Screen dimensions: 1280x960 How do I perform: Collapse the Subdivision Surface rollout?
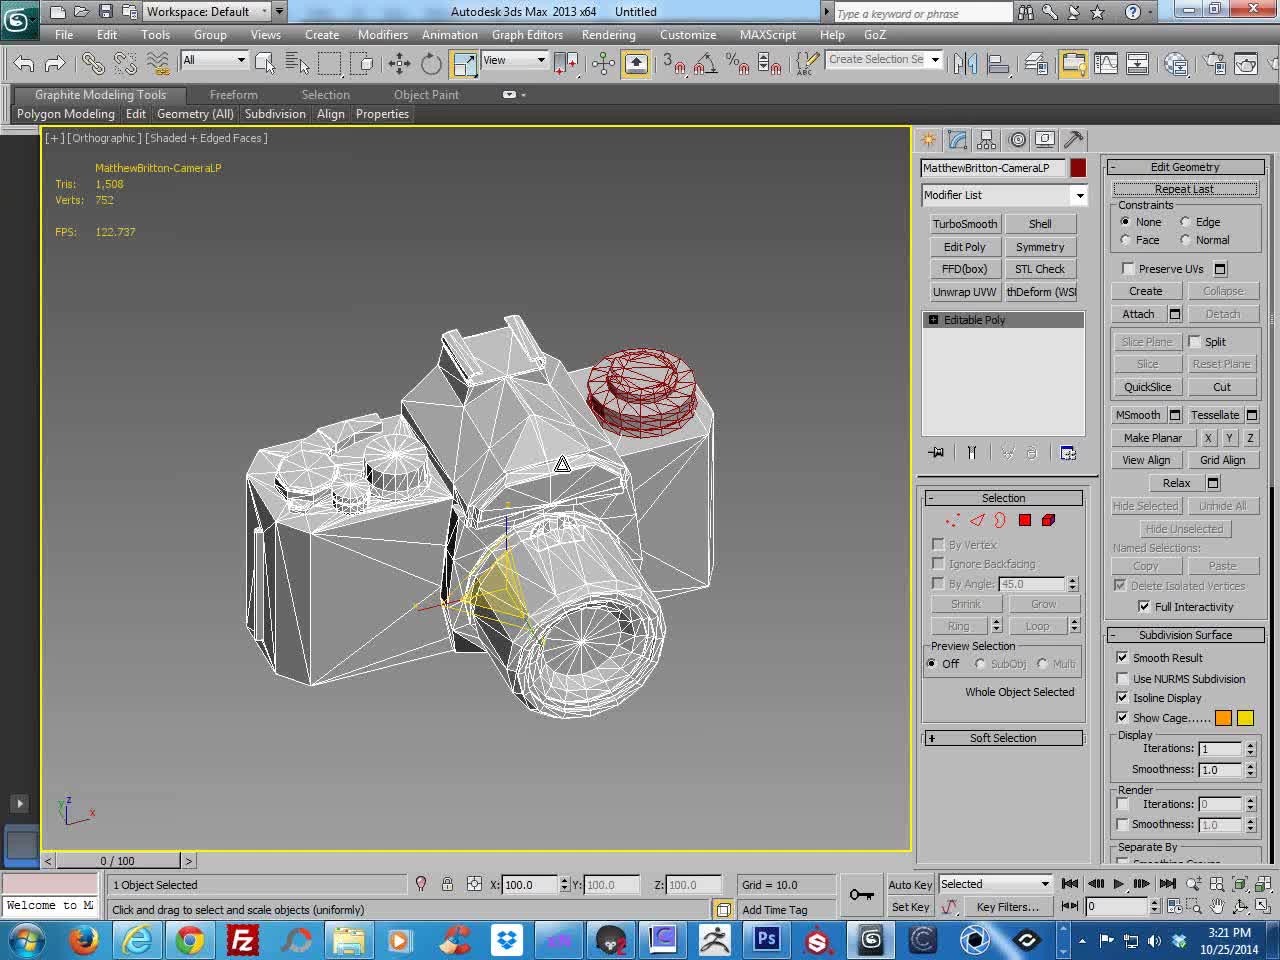1185,635
